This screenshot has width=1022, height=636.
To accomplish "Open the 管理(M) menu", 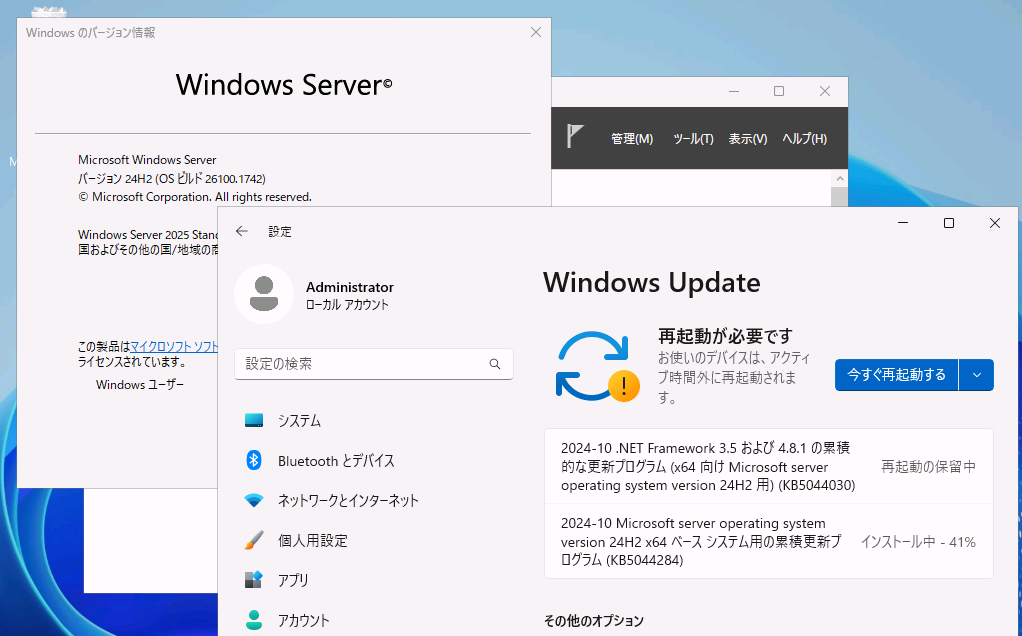I will tap(632, 138).
